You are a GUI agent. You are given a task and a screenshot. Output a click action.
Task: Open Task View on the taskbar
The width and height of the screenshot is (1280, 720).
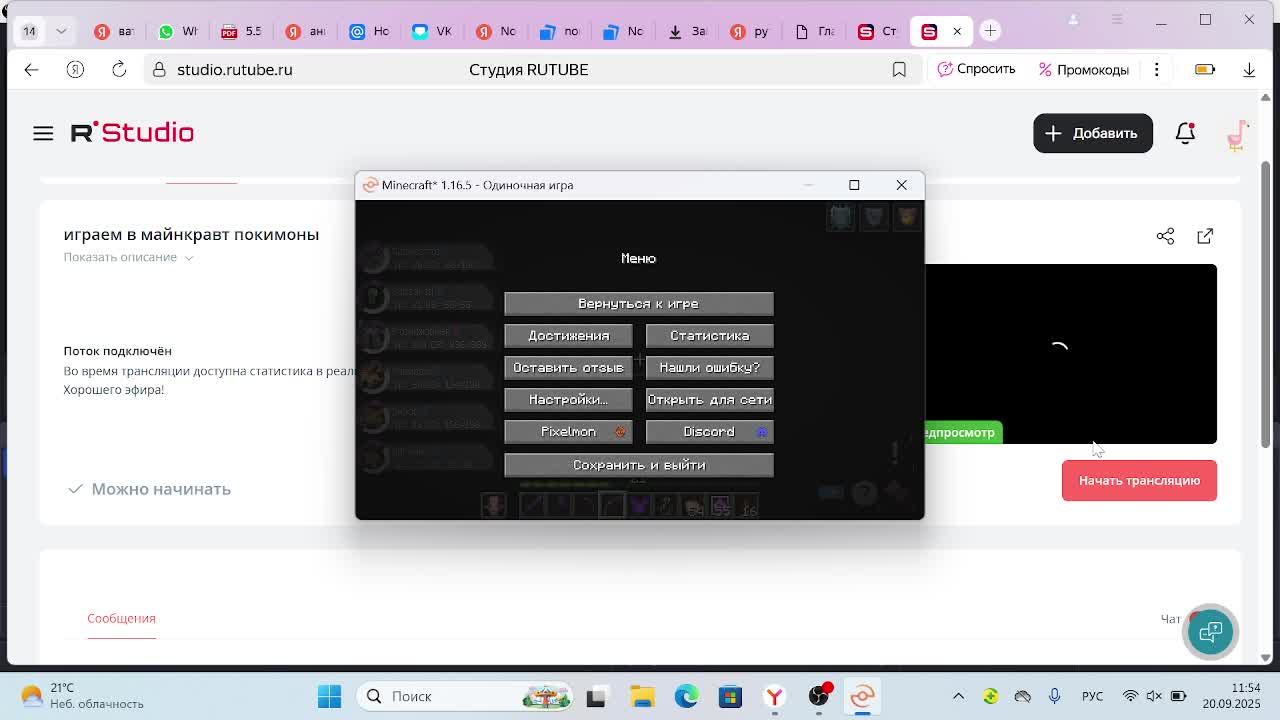pyautogui.click(x=596, y=696)
